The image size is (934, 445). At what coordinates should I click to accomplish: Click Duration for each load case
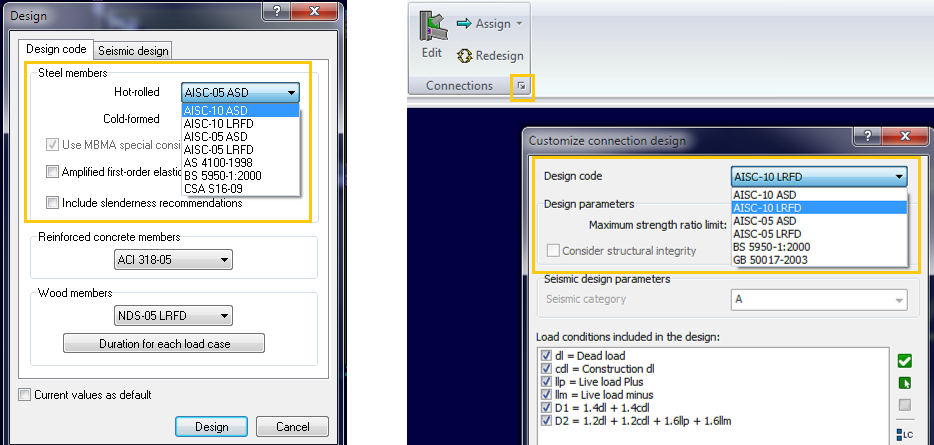(164, 344)
